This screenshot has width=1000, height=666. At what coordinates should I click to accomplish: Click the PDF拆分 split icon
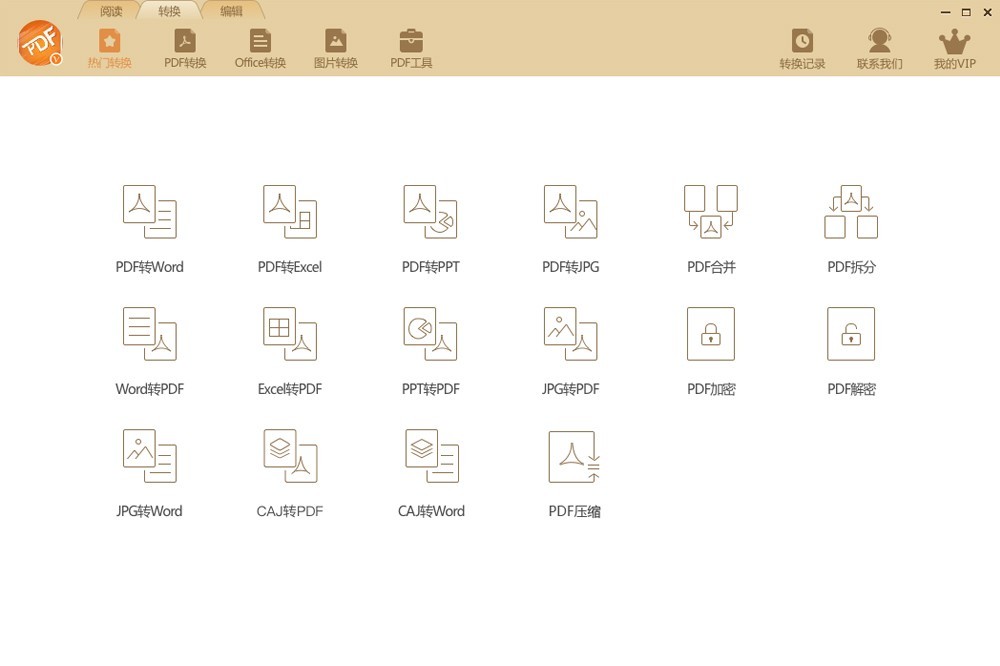pyautogui.click(x=851, y=212)
